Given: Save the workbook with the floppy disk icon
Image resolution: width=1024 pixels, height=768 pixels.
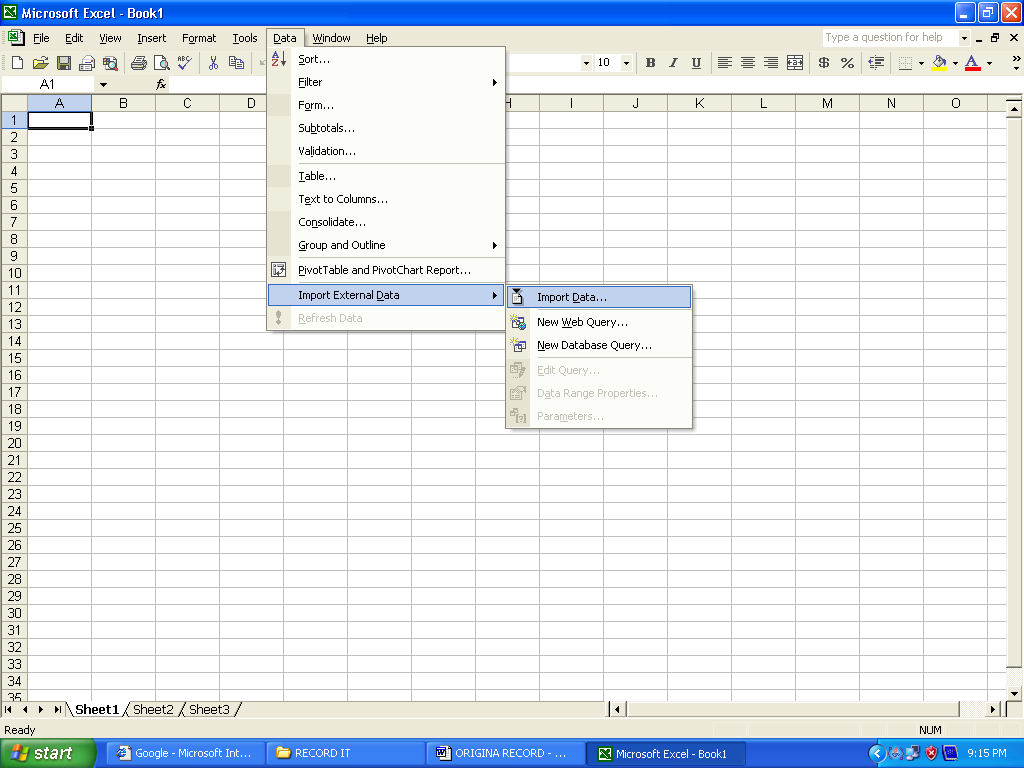Looking at the screenshot, I should (63, 63).
